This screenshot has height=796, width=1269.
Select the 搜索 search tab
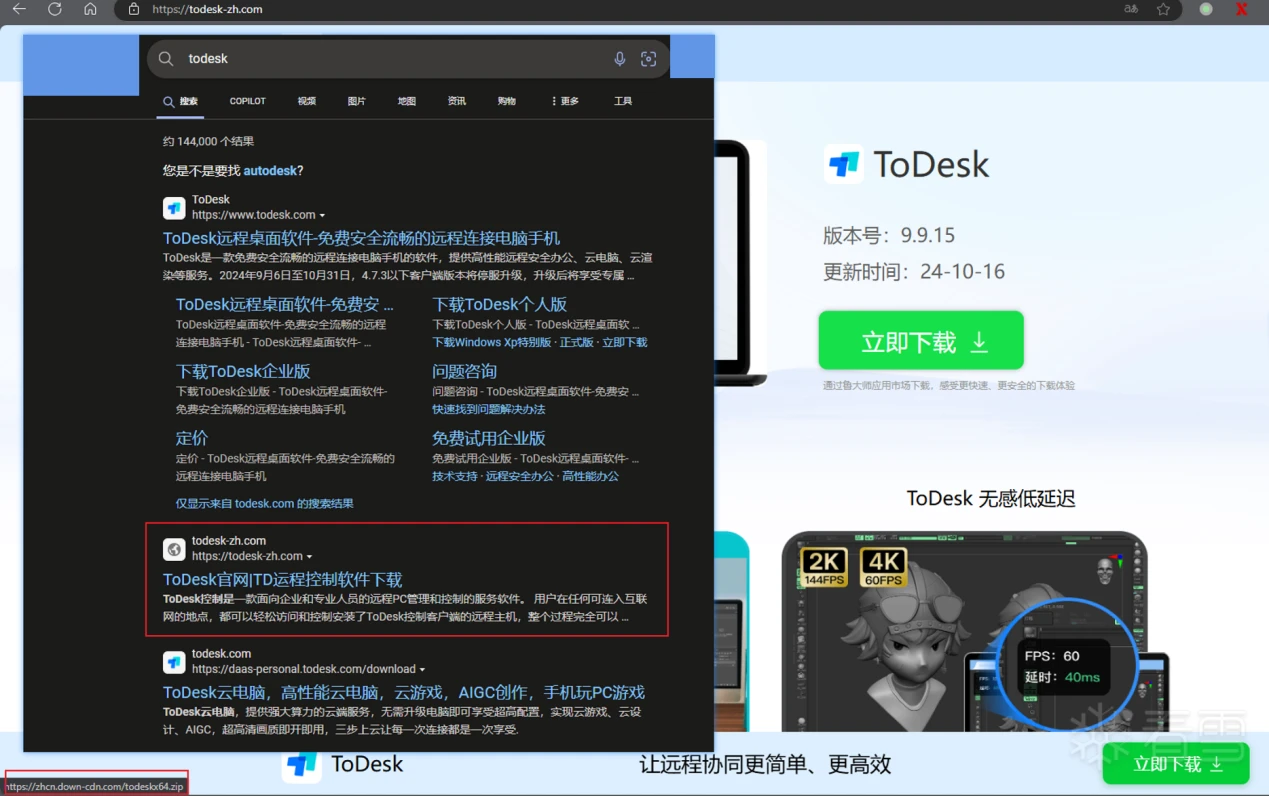[x=181, y=101]
